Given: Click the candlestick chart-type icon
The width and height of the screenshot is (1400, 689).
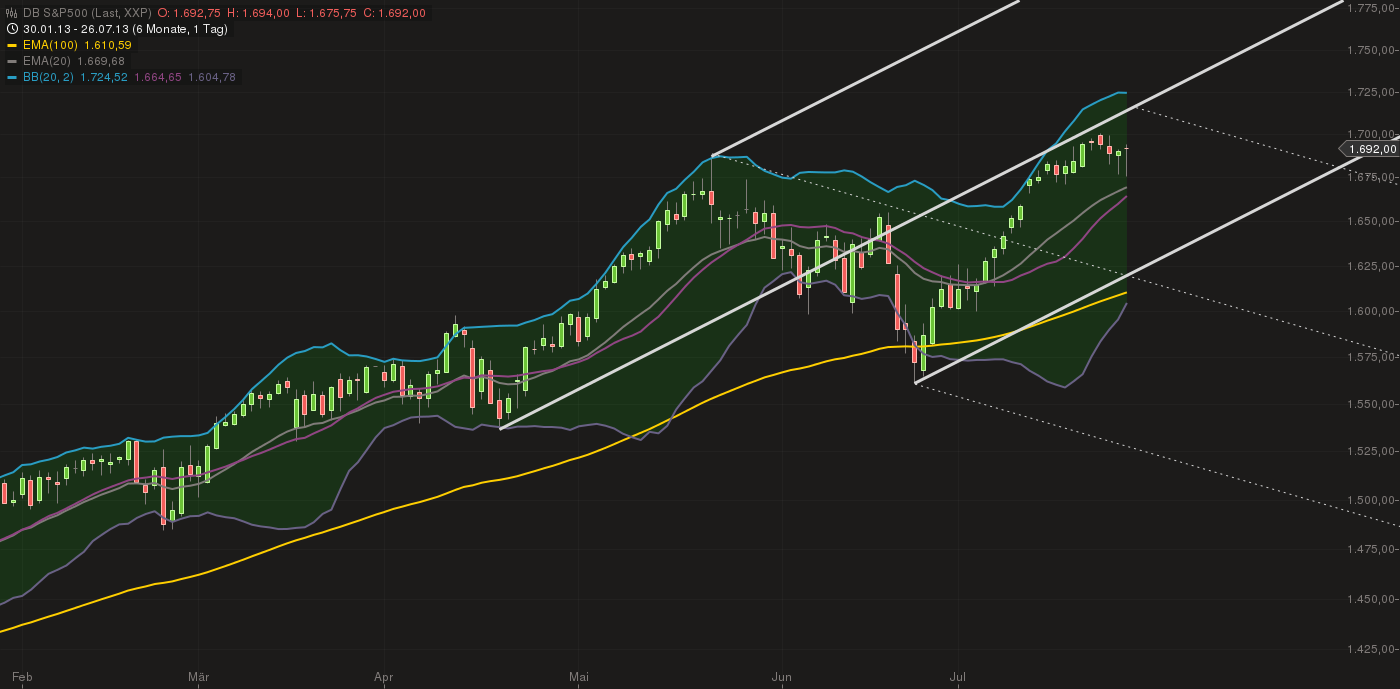Looking at the screenshot, I should (11, 13).
